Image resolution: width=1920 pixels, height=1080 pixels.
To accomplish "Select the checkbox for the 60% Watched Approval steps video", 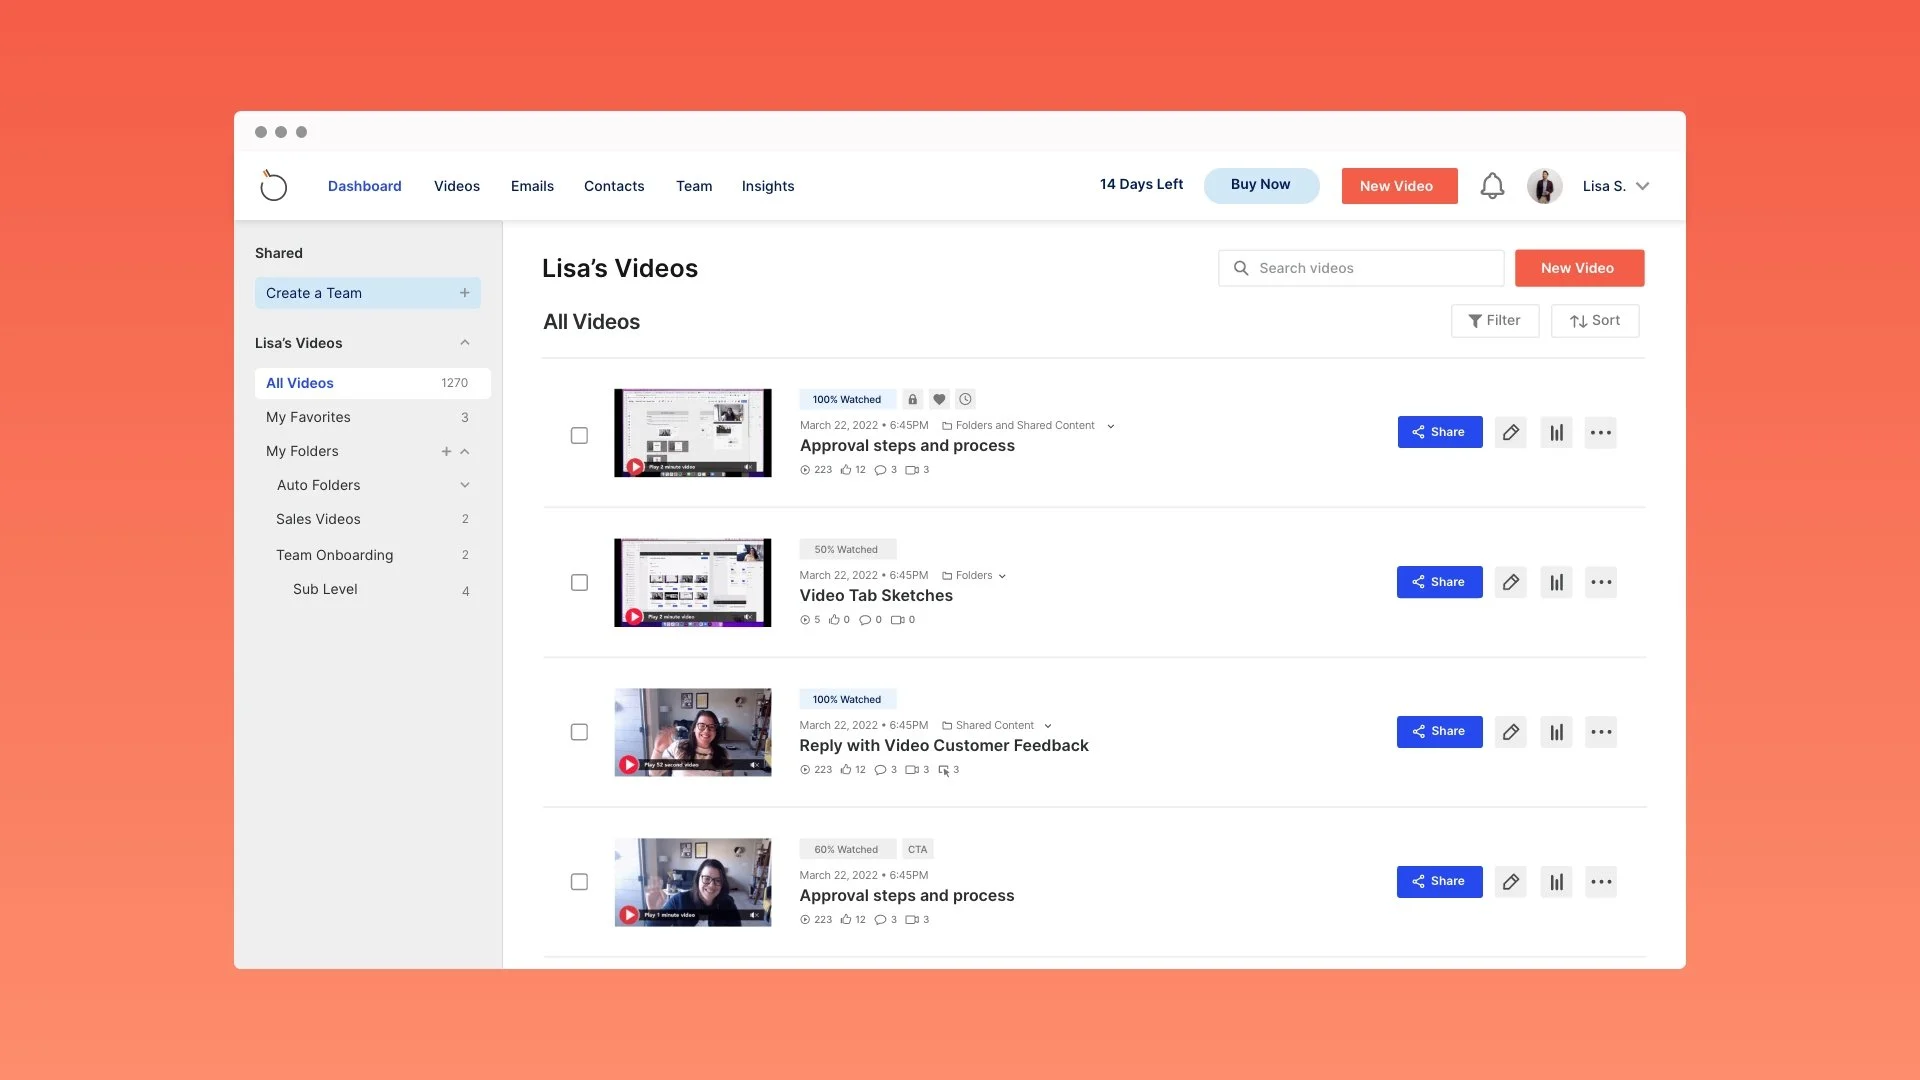I will tap(579, 882).
